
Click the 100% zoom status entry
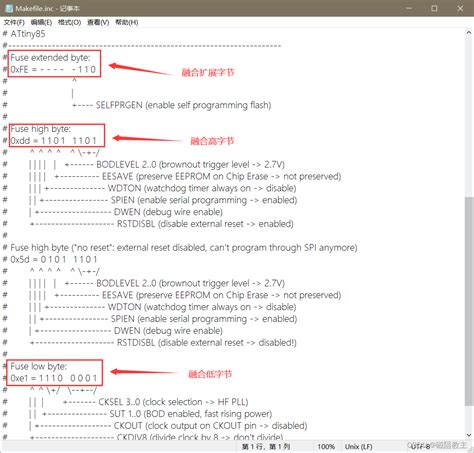pos(326,447)
